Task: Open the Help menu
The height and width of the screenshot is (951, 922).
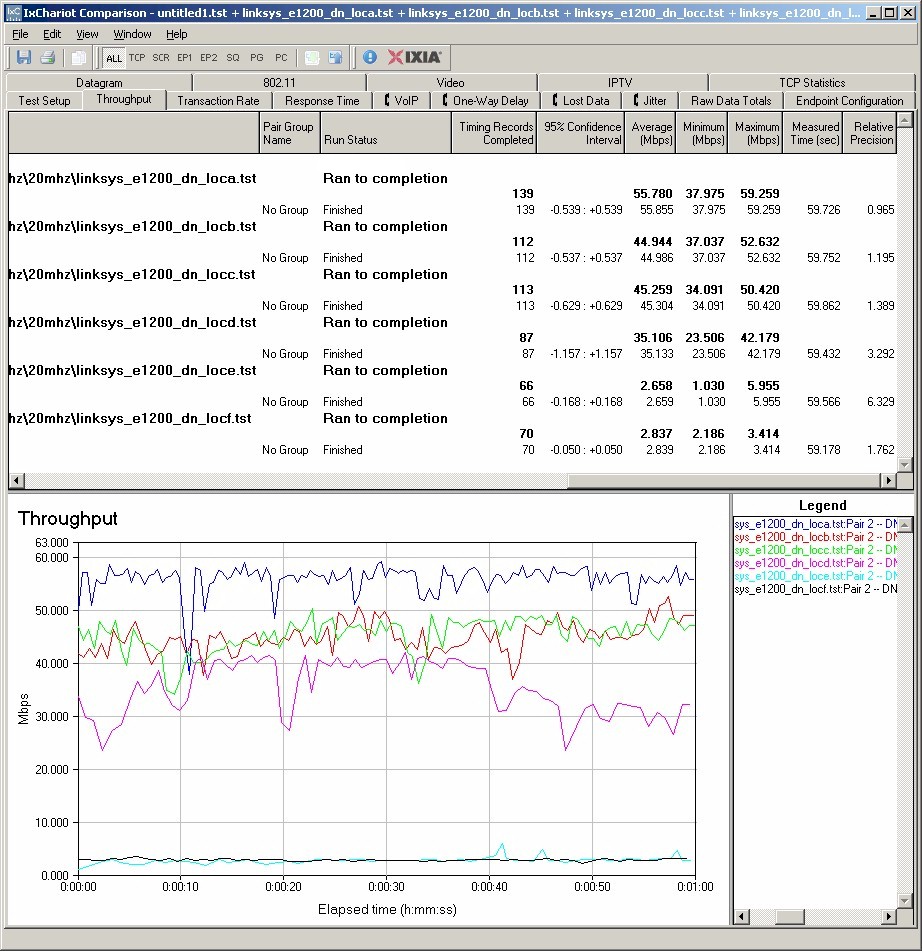Action: tap(177, 34)
